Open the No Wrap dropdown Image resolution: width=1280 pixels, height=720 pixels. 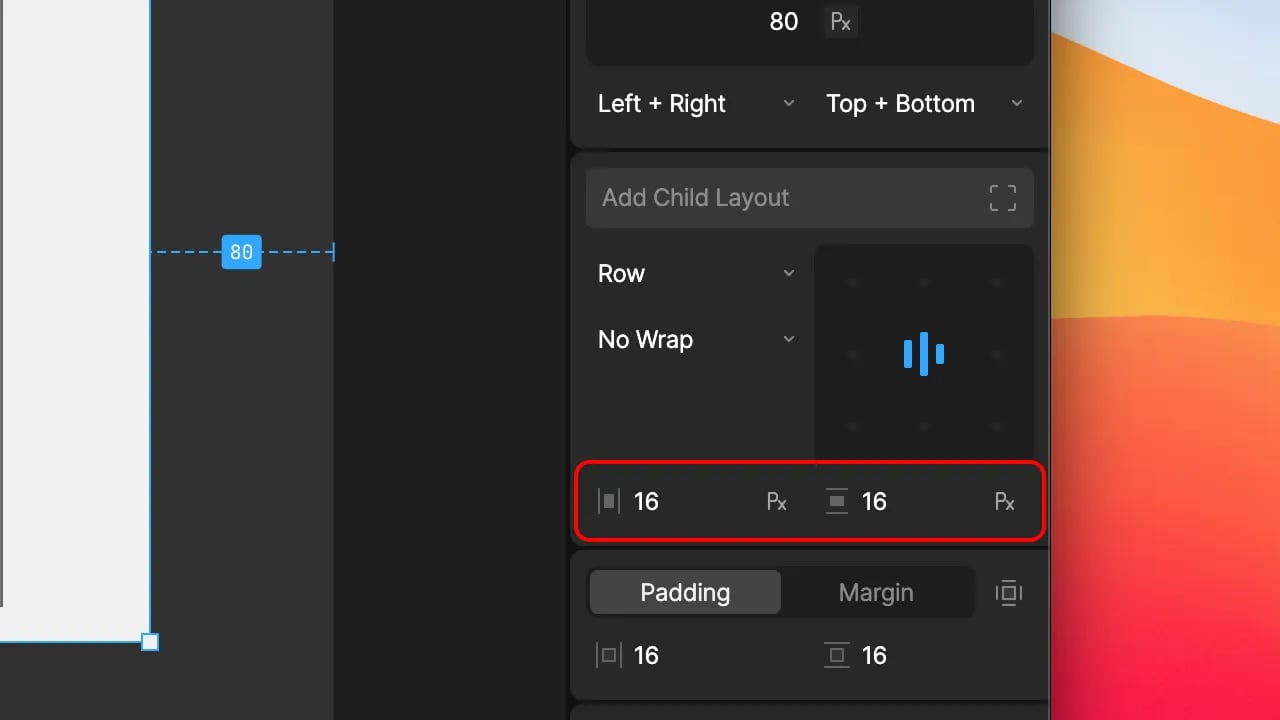pyautogui.click(x=696, y=339)
